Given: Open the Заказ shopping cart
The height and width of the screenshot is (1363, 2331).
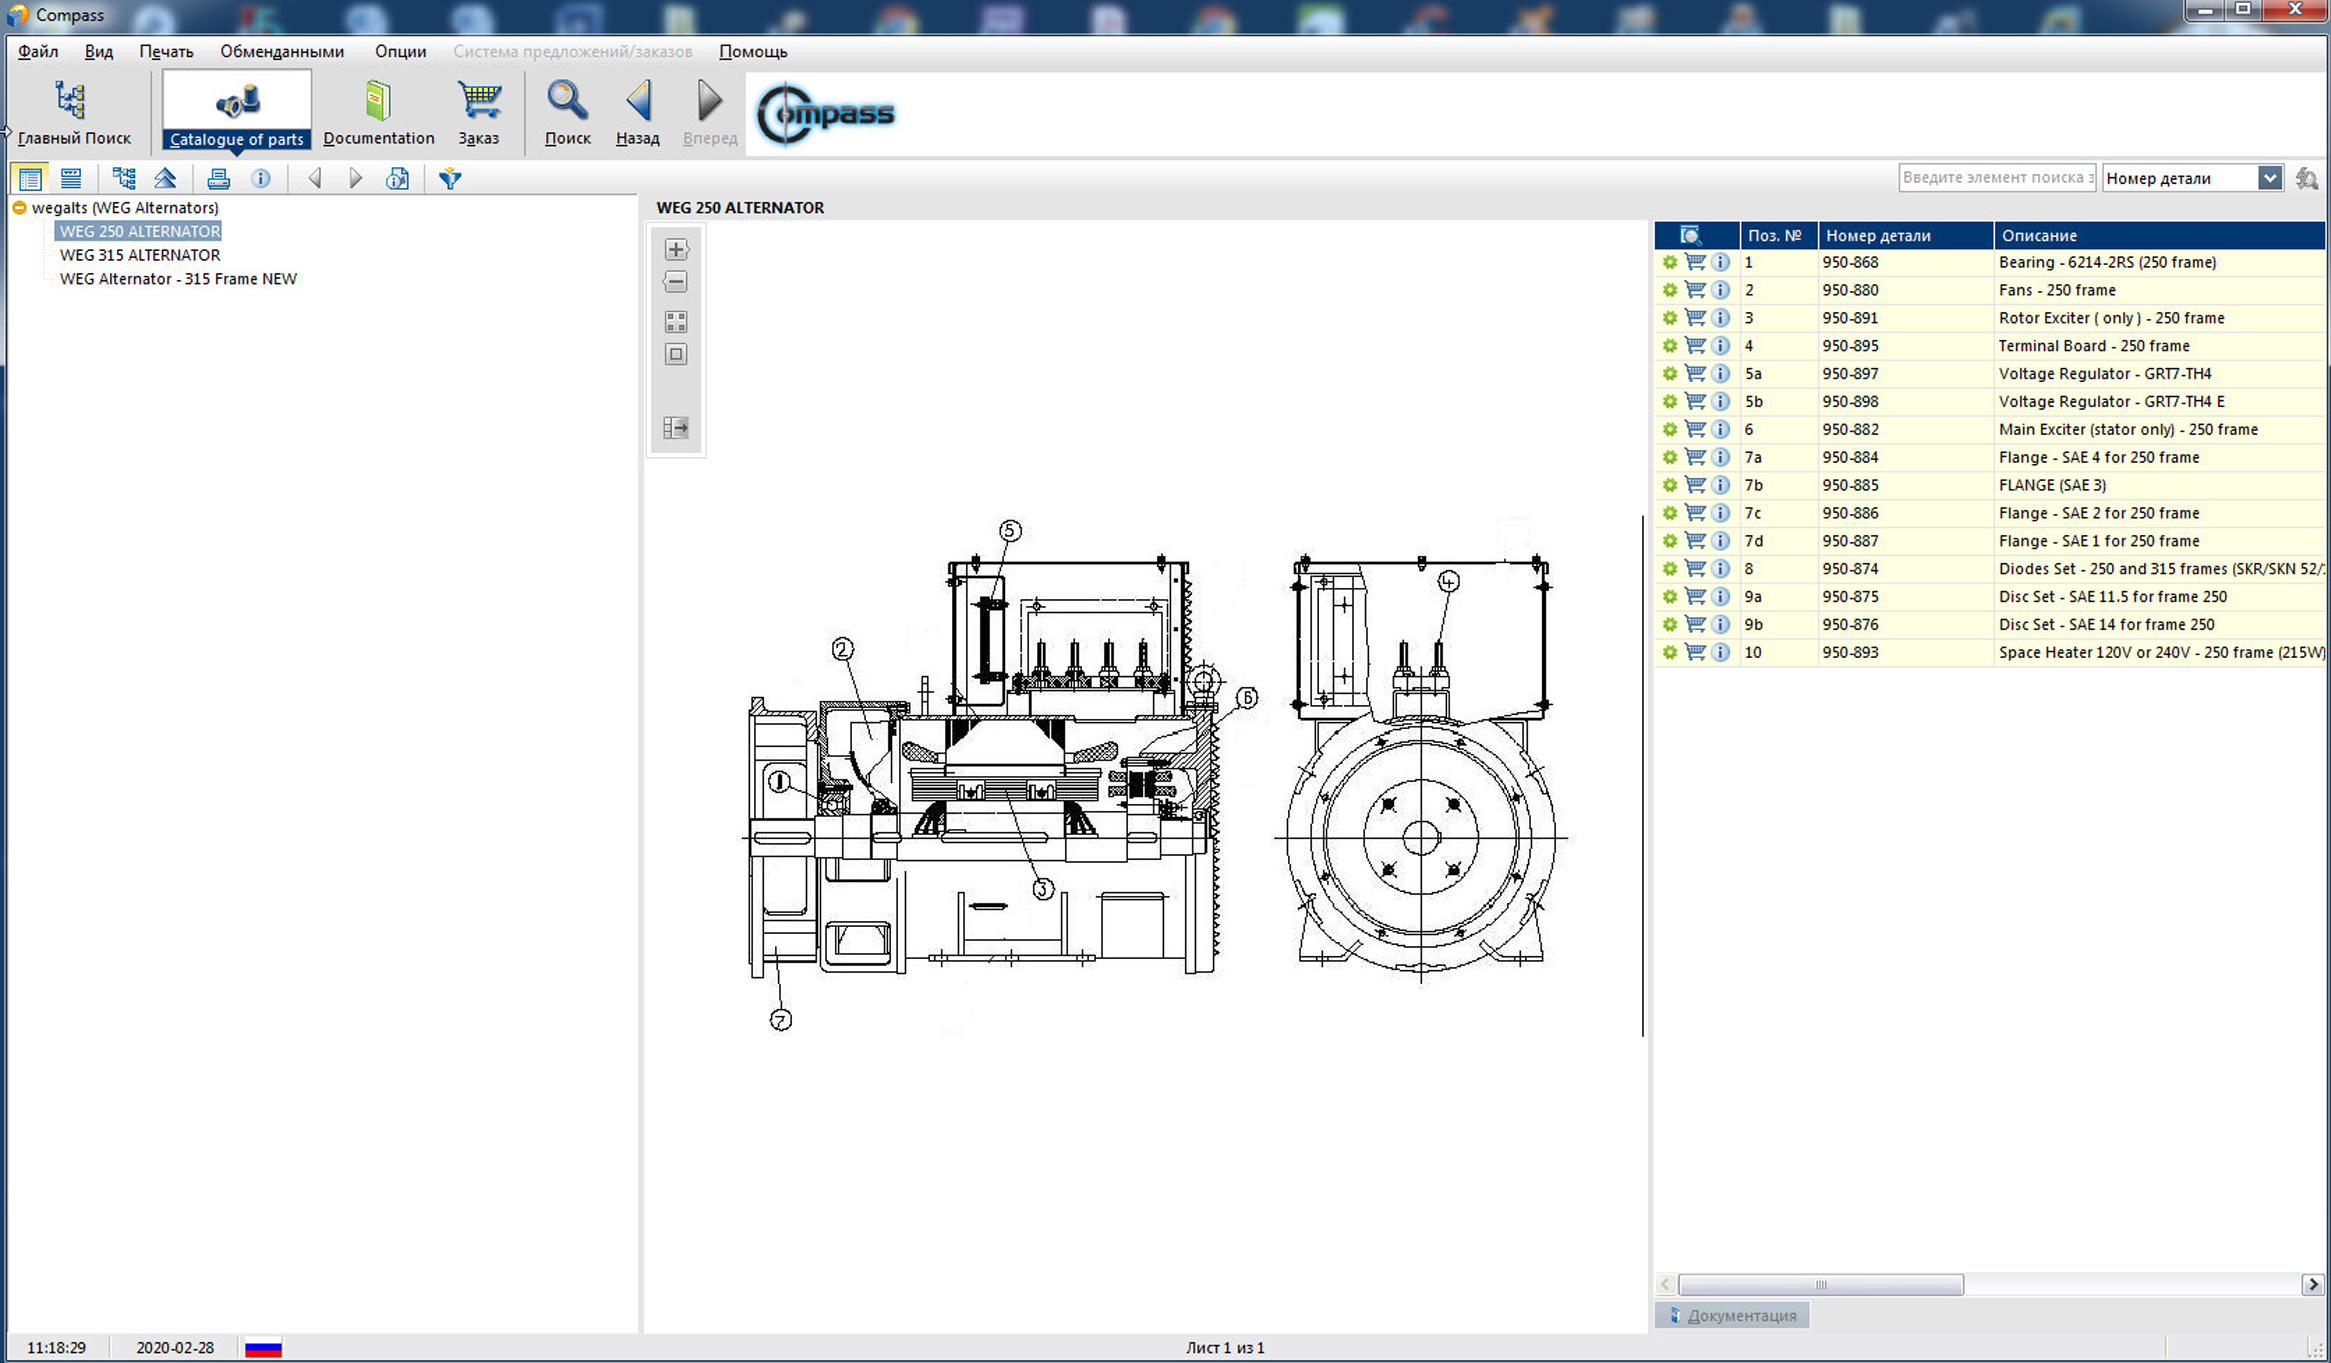Looking at the screenshot, I should pyautogui.click(x=478, y=113).
